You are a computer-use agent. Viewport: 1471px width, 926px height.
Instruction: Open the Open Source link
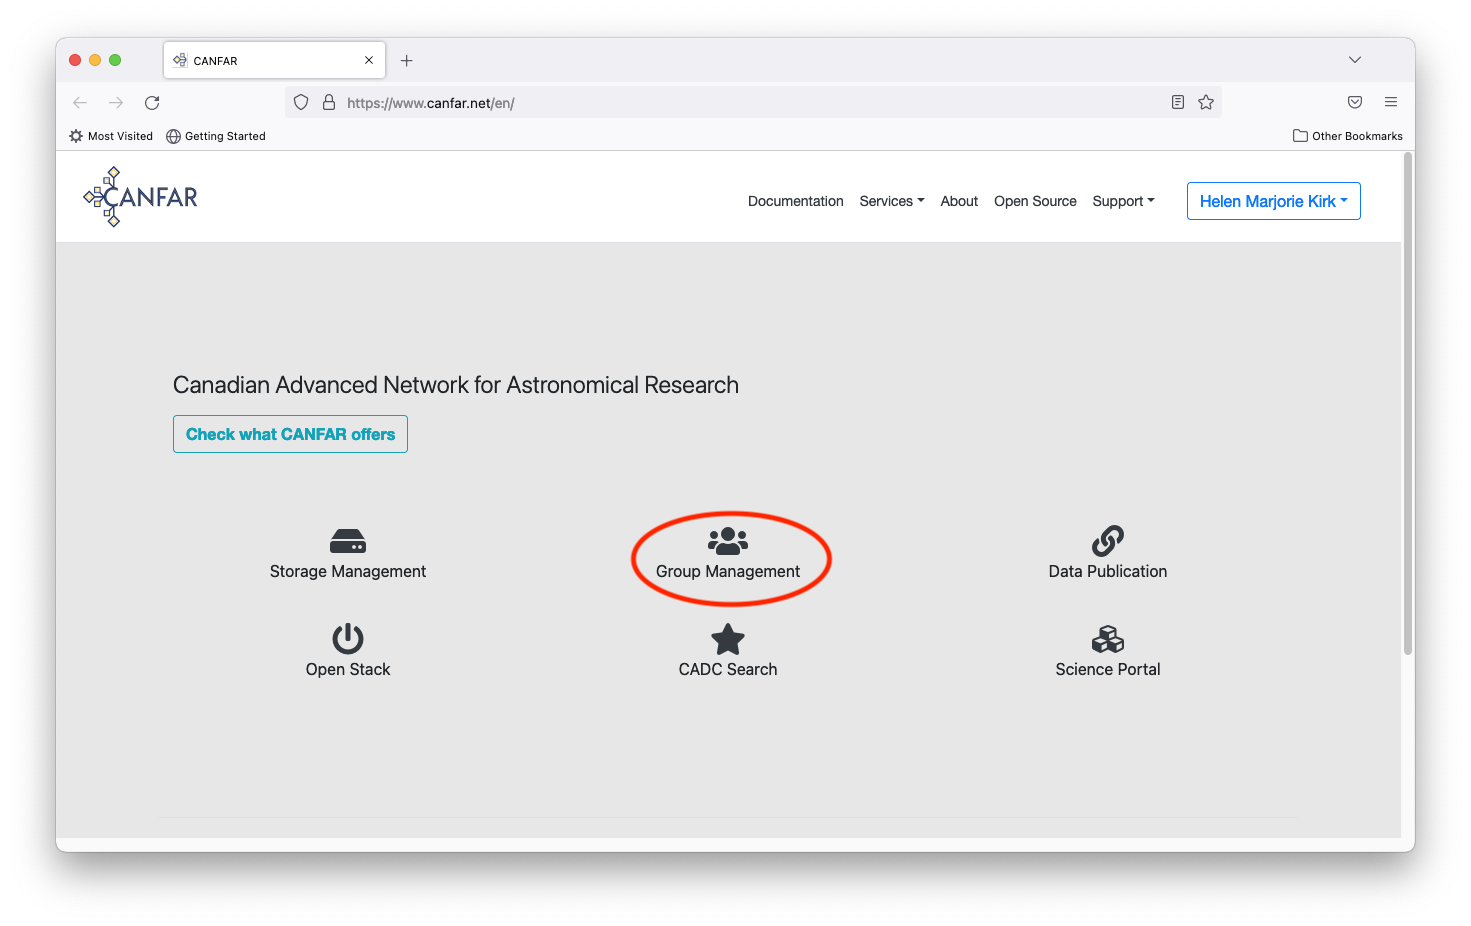[x=1035, y=201]
